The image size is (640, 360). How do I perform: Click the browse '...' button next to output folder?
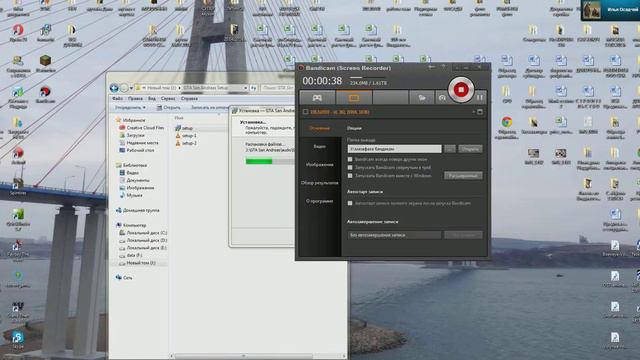(450, 149)
